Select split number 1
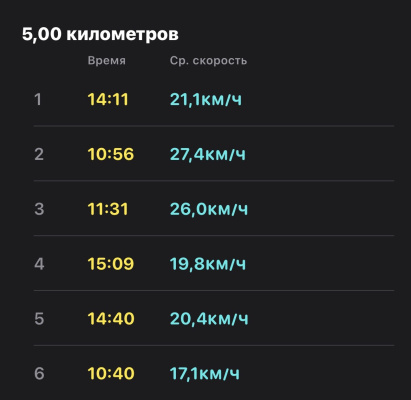 (x=38, y=99)
